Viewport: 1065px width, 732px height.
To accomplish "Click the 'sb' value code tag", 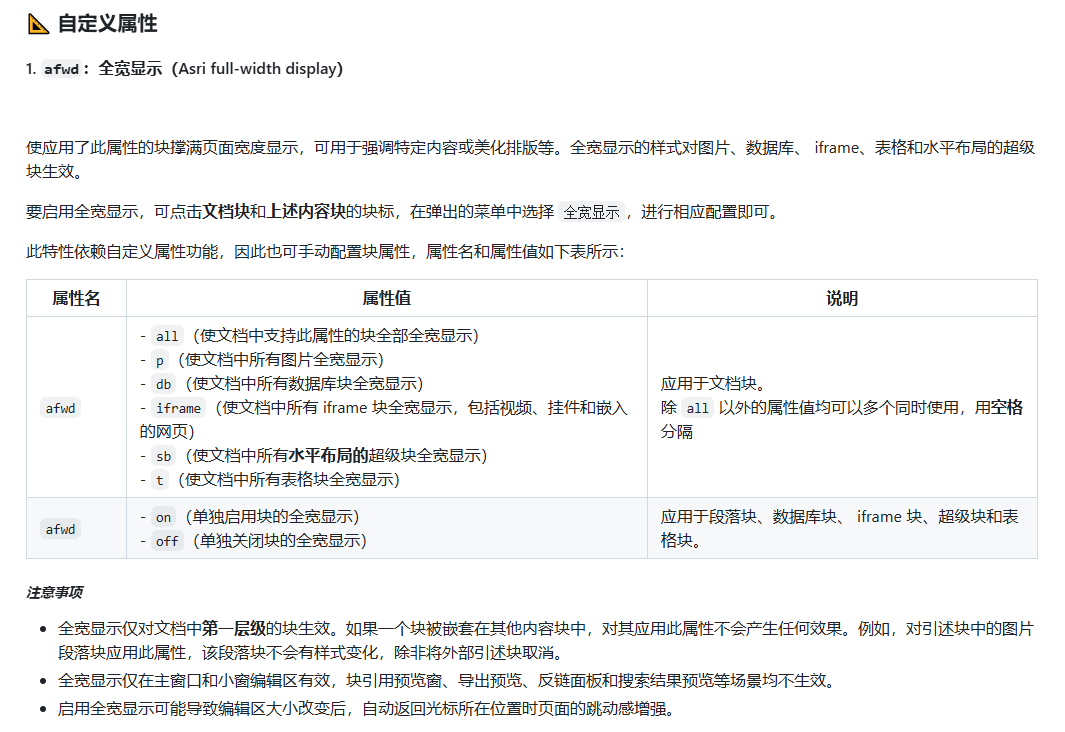I will [164, 456].
